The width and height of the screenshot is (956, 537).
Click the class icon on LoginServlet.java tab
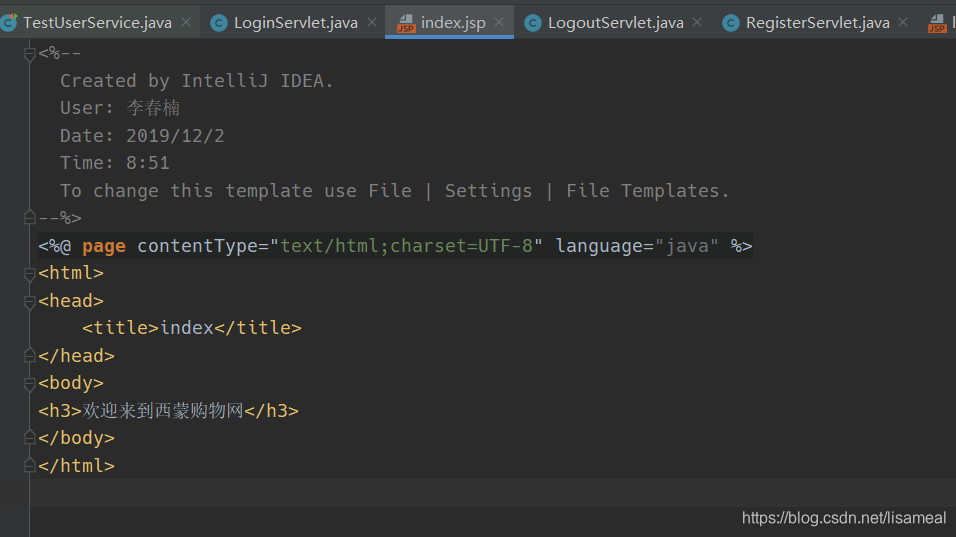coord(218,23)
